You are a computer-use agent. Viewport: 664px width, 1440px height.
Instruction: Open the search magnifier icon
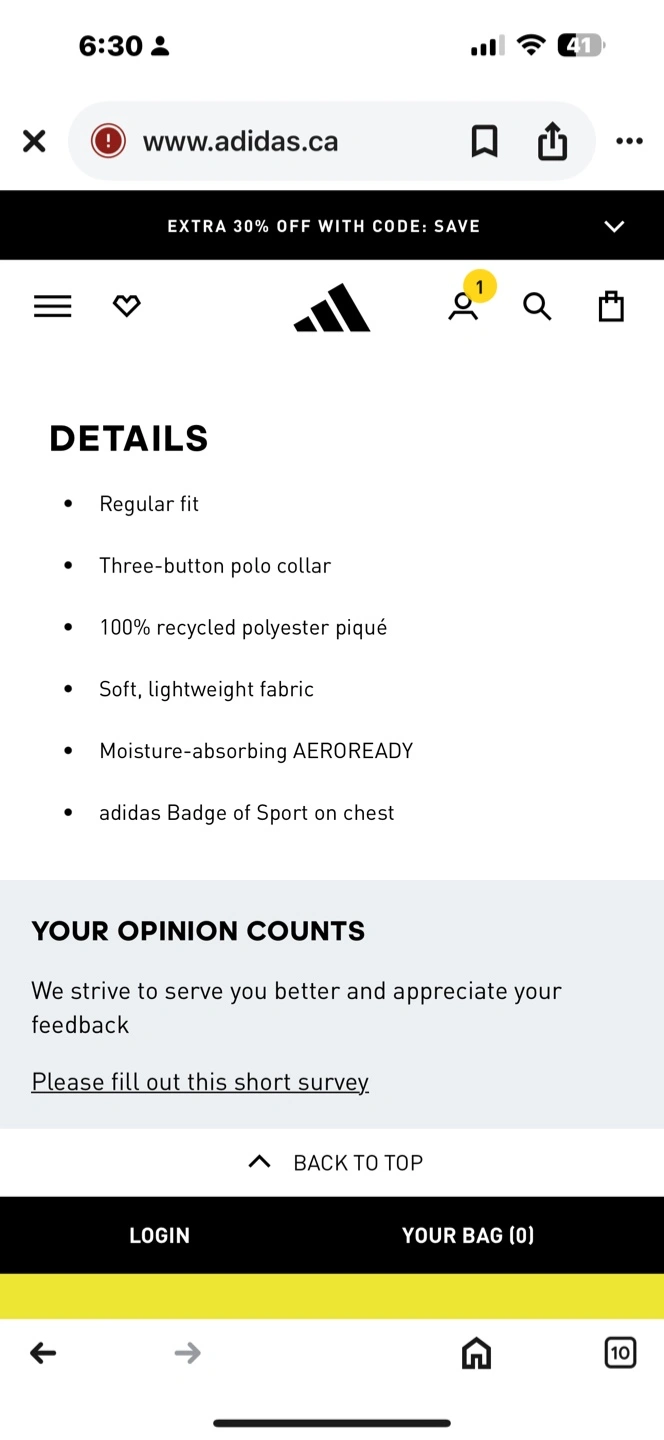tap(537, 307)
